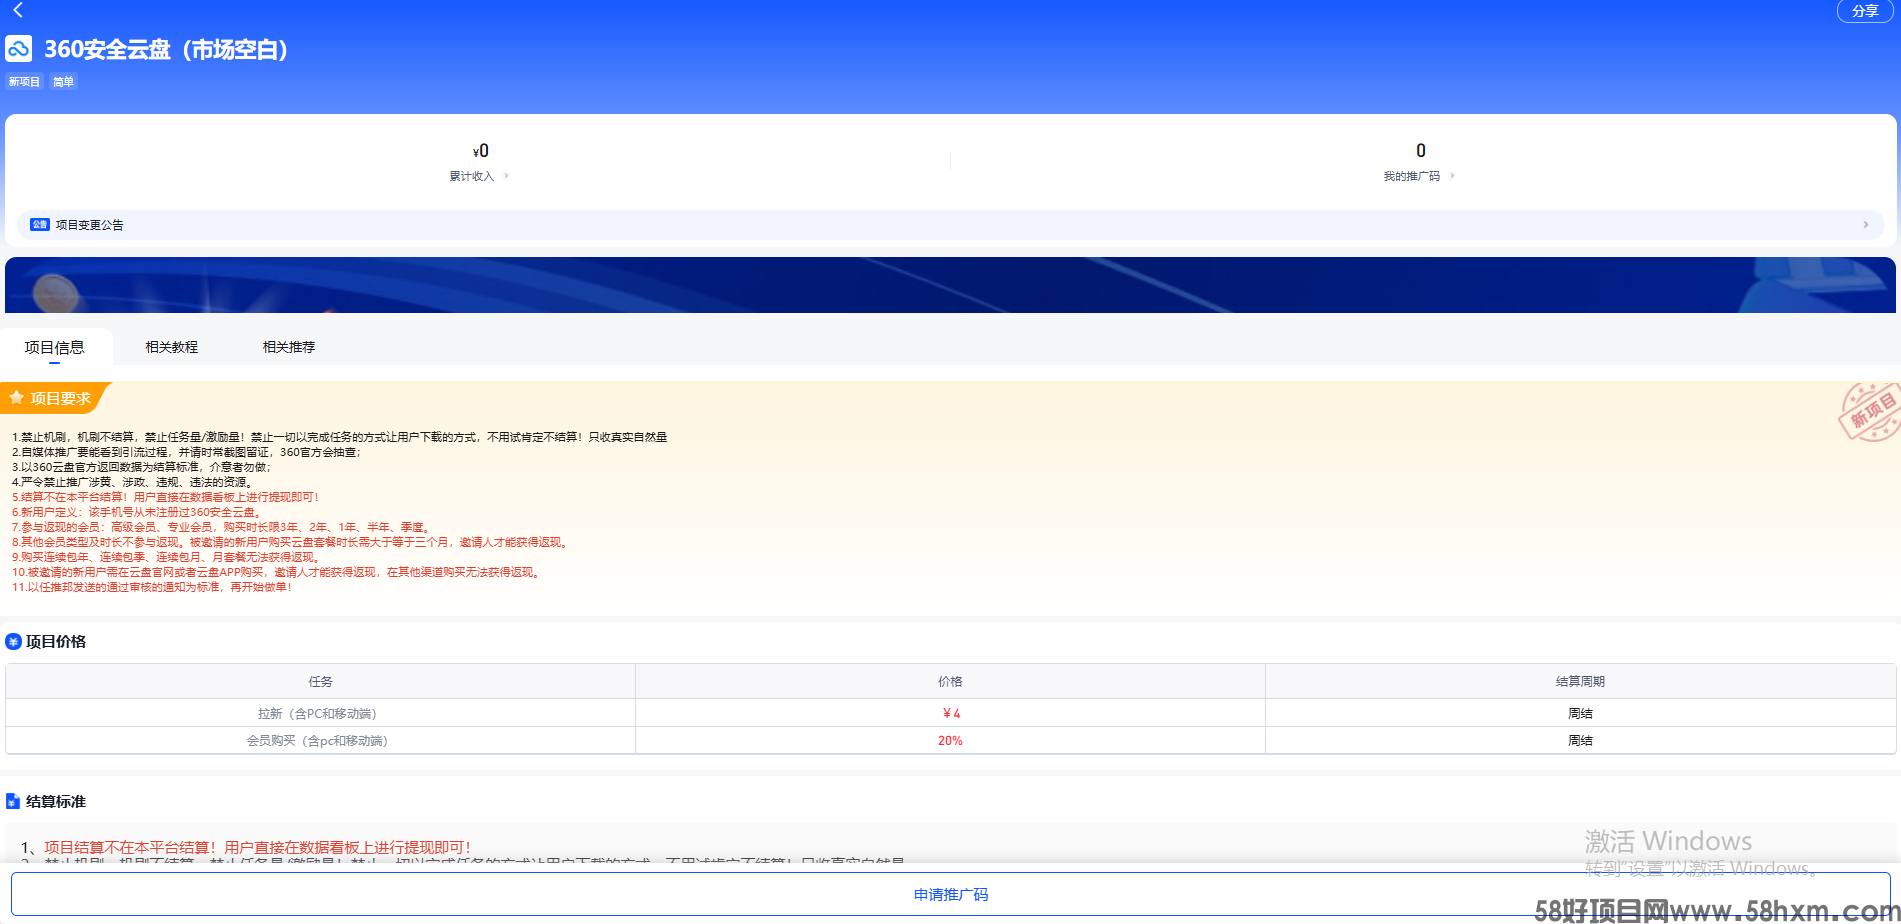Click the 结算周期 column header
This screenshot has width=1901, height=924.
(x=1580, y=682)
